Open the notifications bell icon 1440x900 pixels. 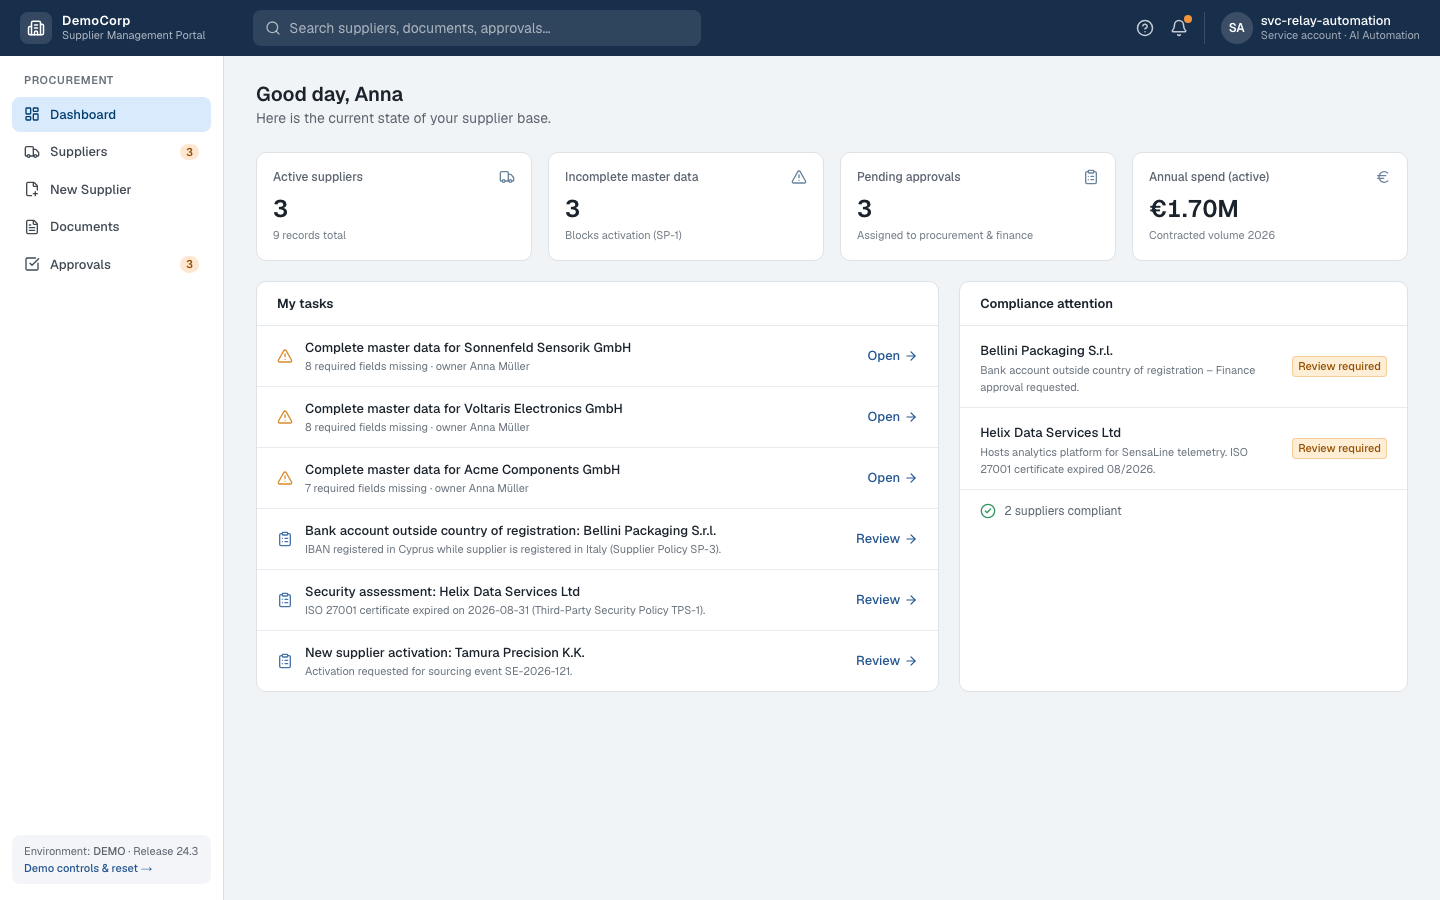point(1179,28)
